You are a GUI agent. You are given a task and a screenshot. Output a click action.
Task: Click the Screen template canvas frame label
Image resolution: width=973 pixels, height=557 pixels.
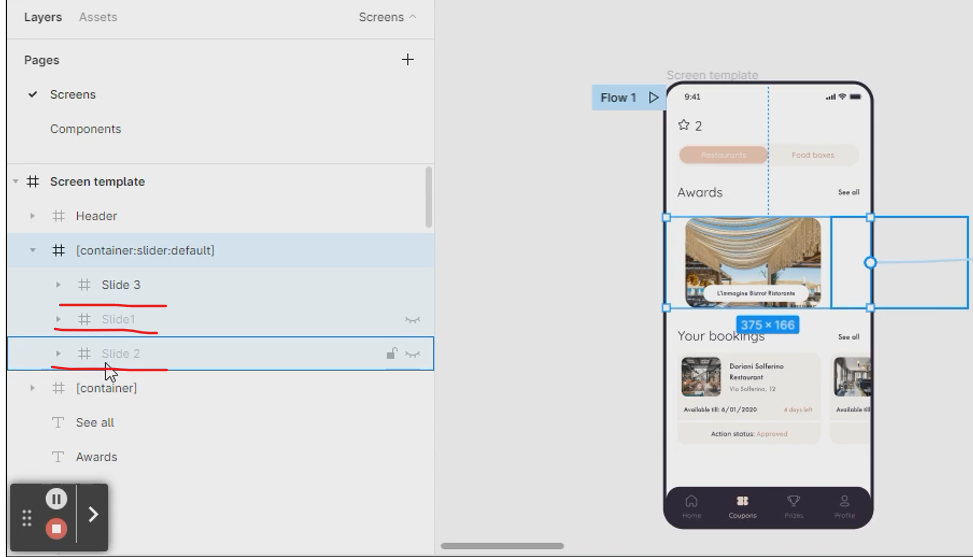pyautogui.click(x=712, y=75)
